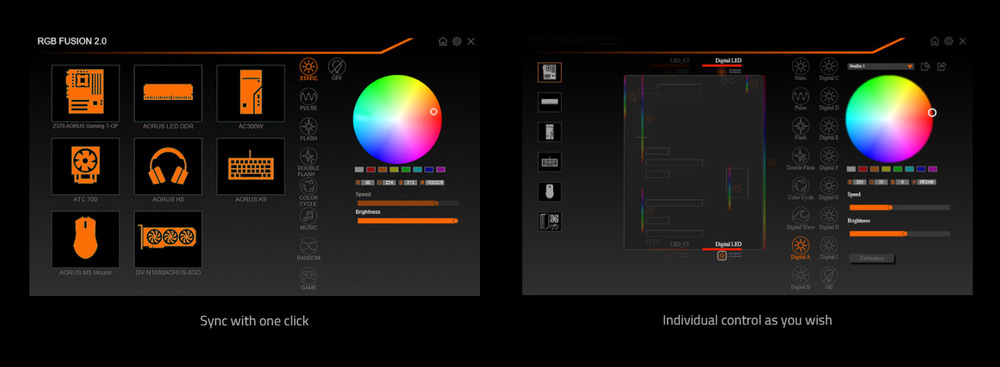
Task: Select the Z370 AORUS Gaming 7 motherboard device
Action: tap(85, 93)
